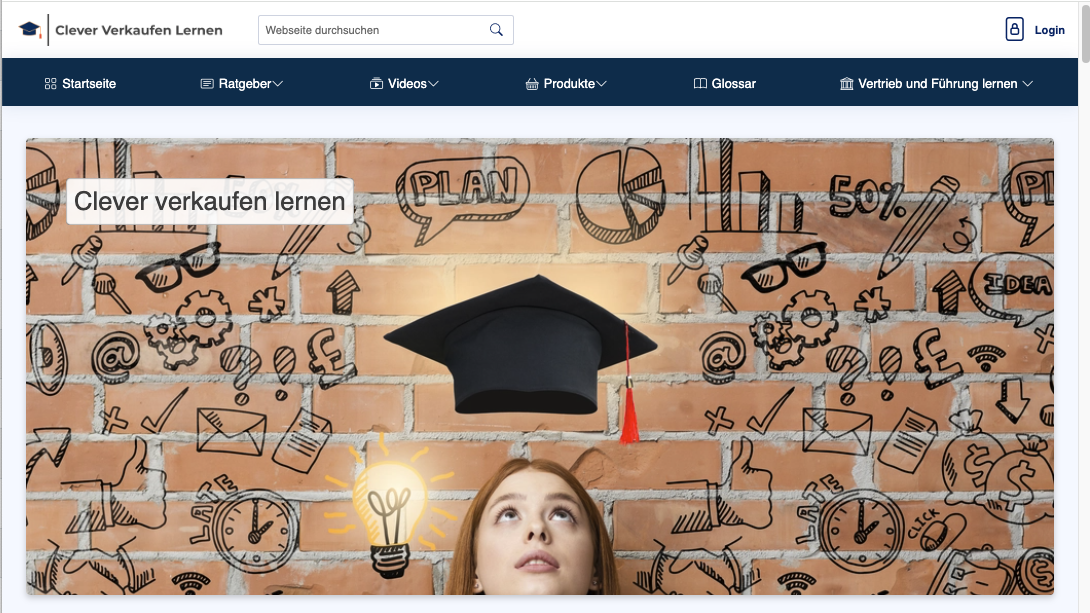1090x613 pixels.
Task: Click the graduation cap logo icon
Action: coord(31,28)
